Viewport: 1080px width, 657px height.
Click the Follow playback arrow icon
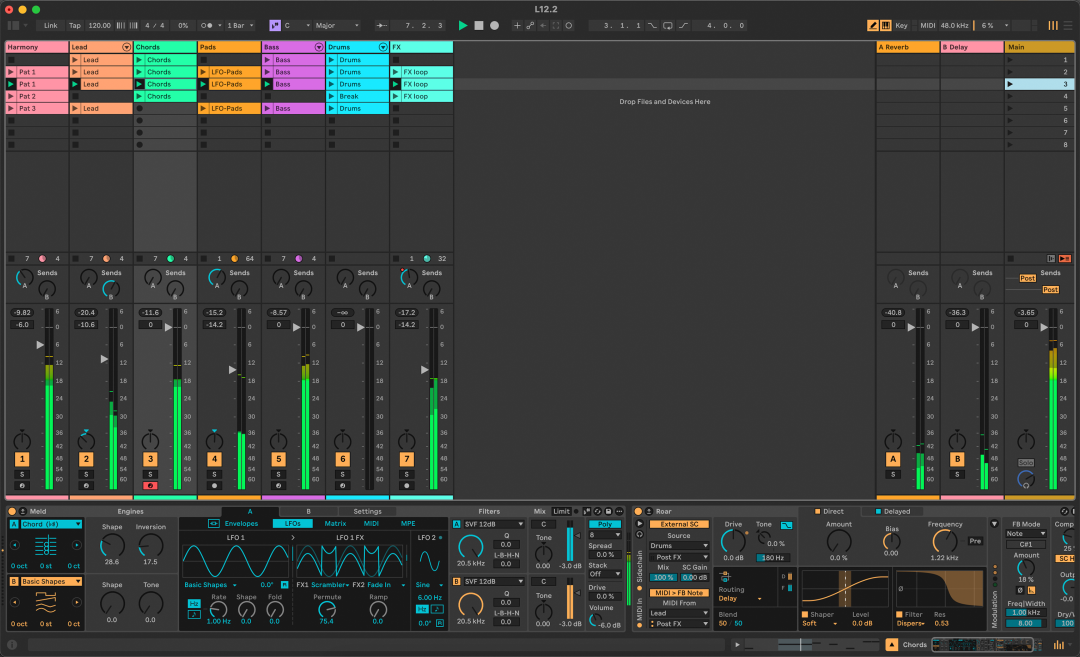click(381, 25)
